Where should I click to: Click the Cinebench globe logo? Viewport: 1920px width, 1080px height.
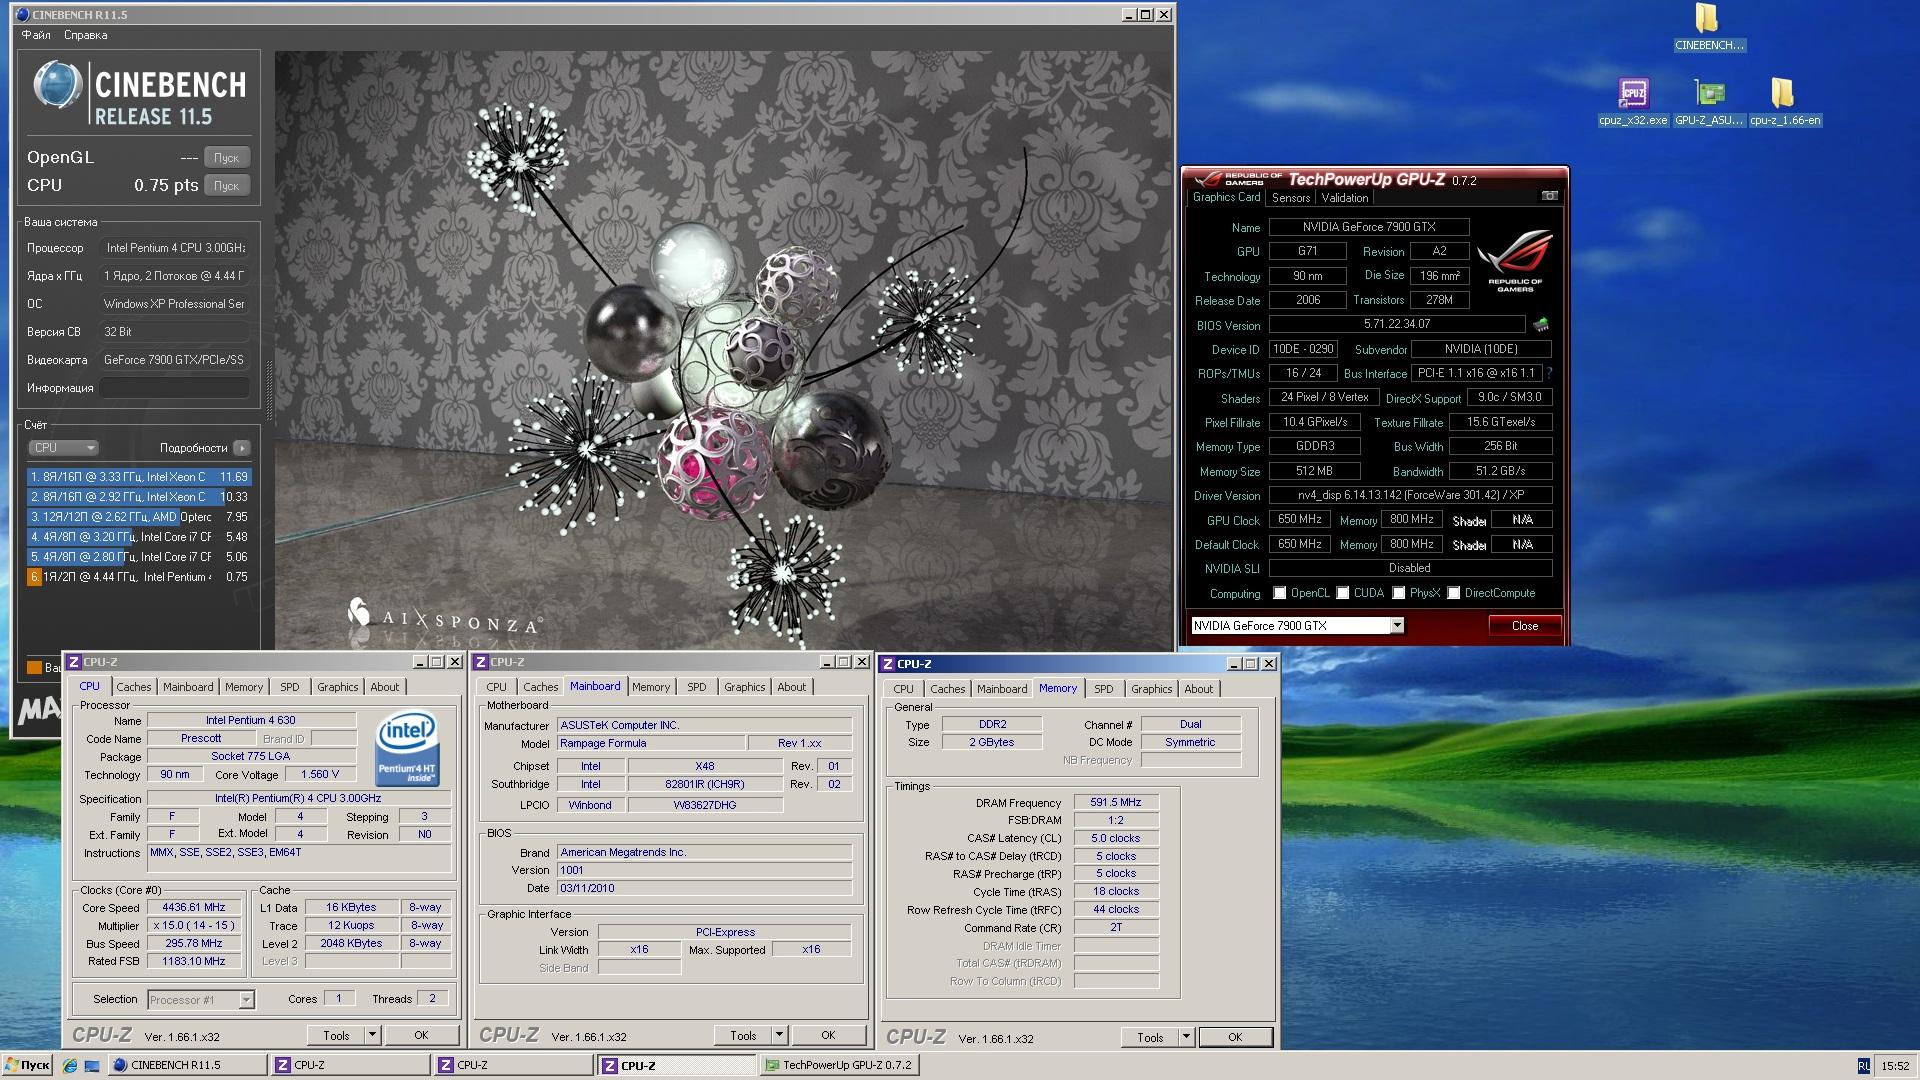click(x=56, y=86)
